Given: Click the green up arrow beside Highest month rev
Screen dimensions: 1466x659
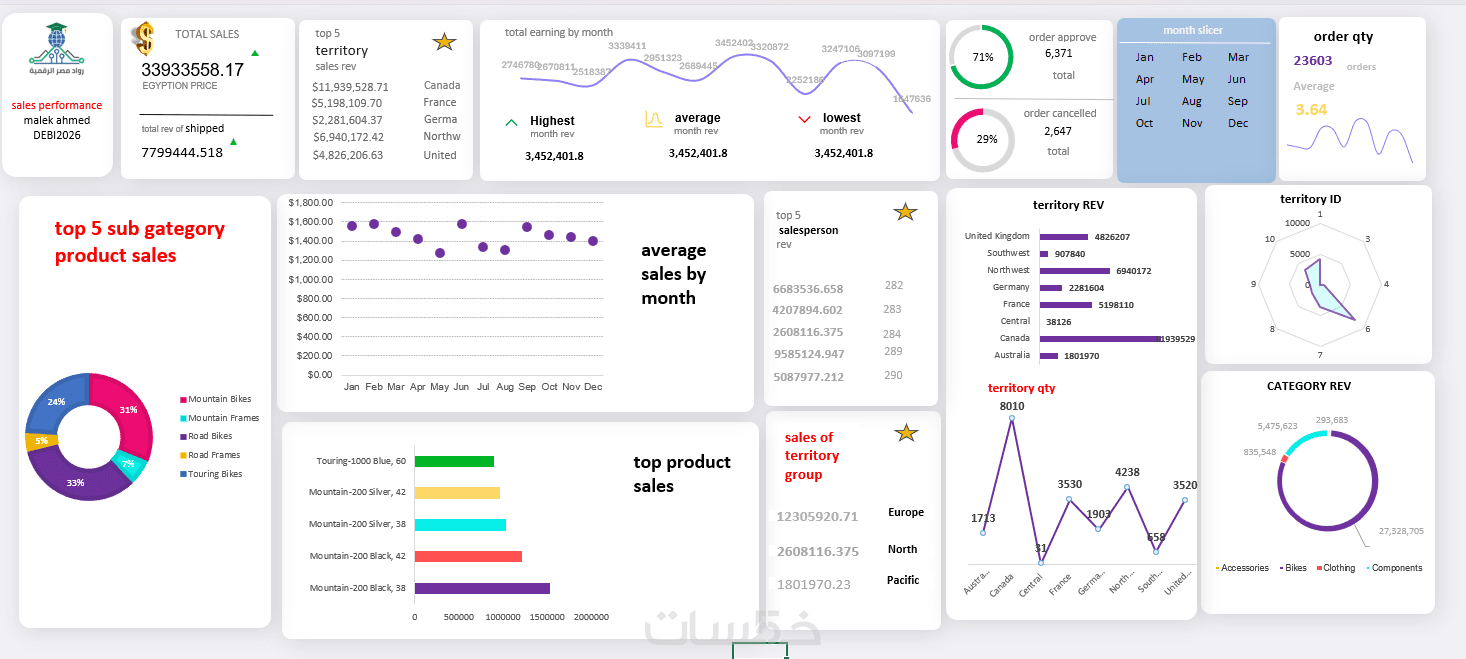Looking at the screenshot, I should [512, 122].
